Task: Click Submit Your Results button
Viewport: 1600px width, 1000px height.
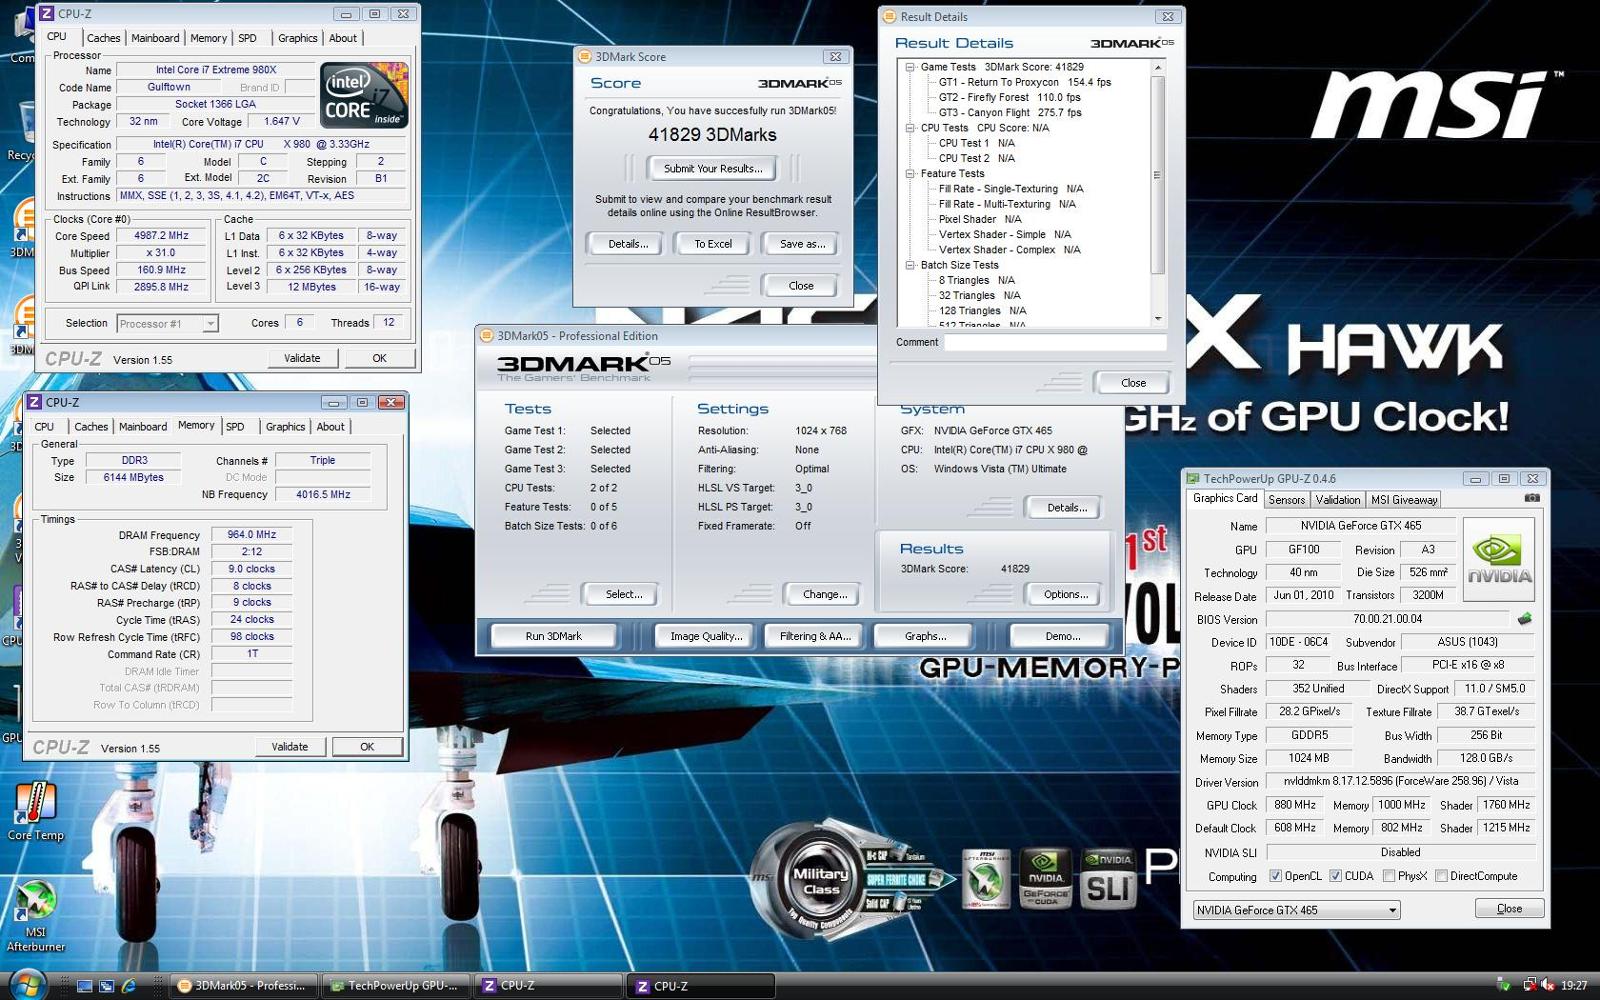Action: pos(713,168)
